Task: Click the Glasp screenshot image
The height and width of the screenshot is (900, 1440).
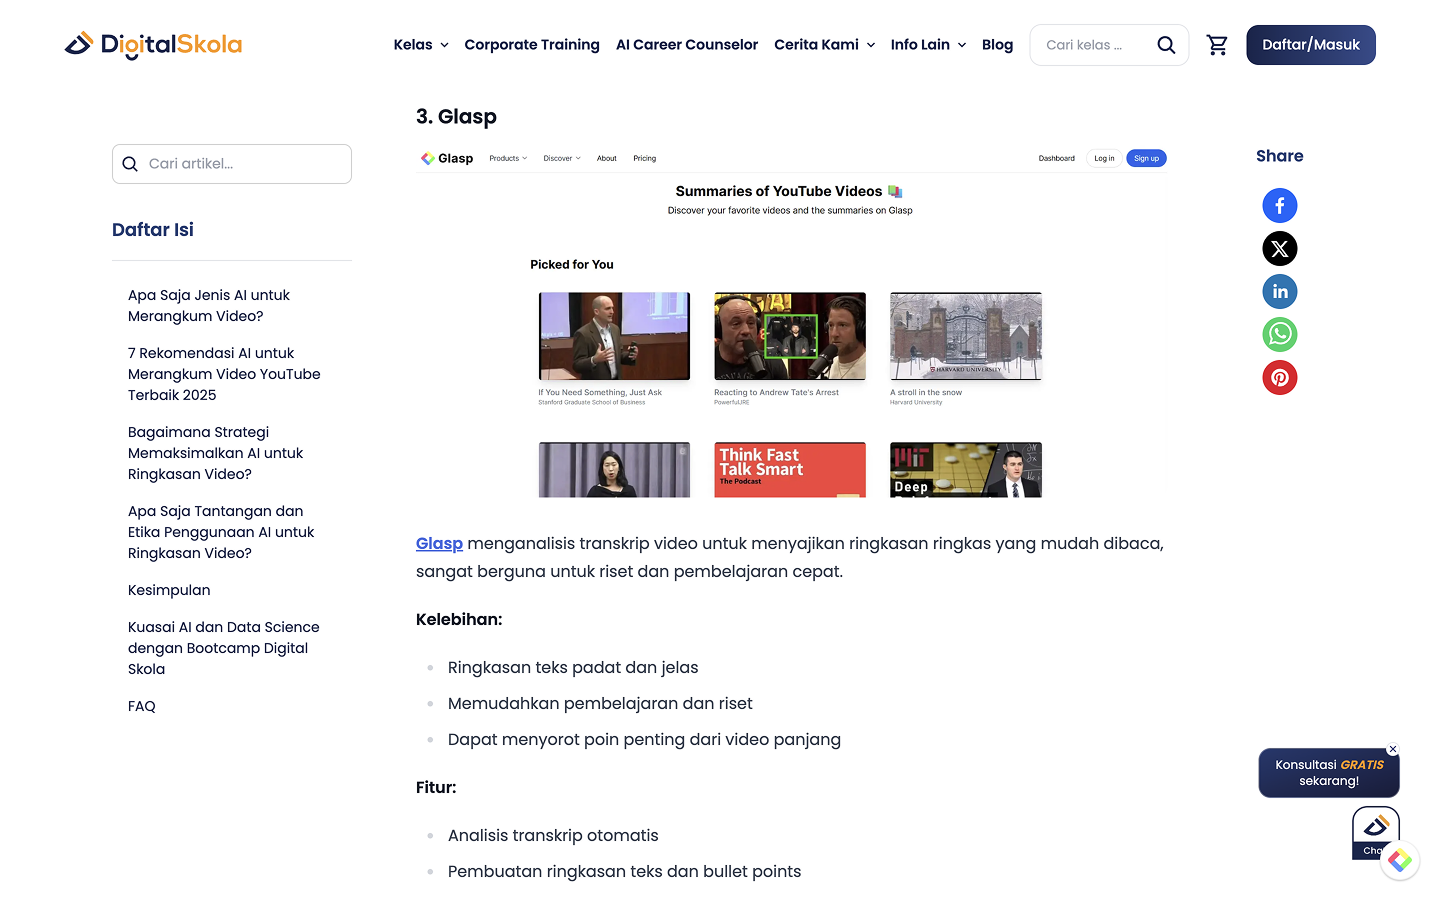Action: [792, 321]
